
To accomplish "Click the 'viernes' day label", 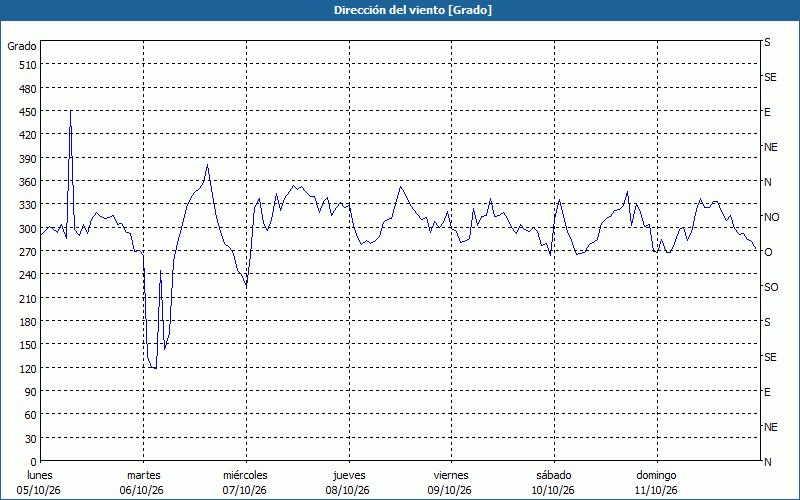I will pos(451,475).
